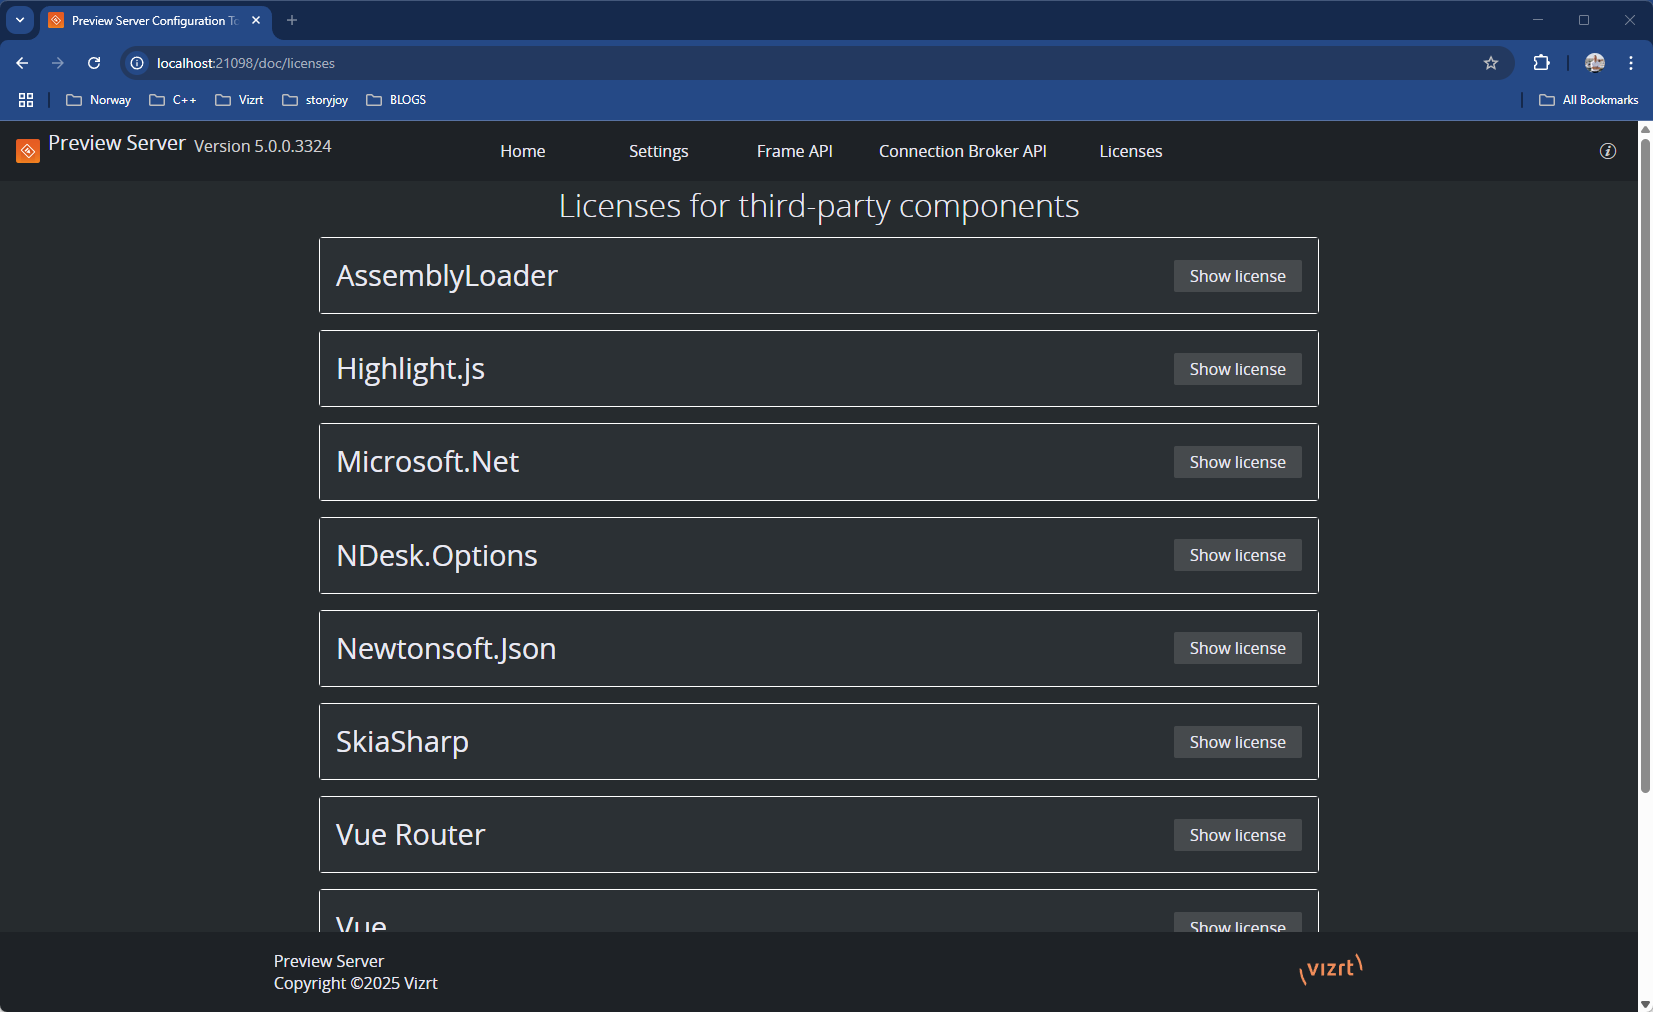Open the All Bookmarks folder
Image resolution: width=1653 pixels, height=1012 pixels.
pyautogui.click(x=1589, y=100)
